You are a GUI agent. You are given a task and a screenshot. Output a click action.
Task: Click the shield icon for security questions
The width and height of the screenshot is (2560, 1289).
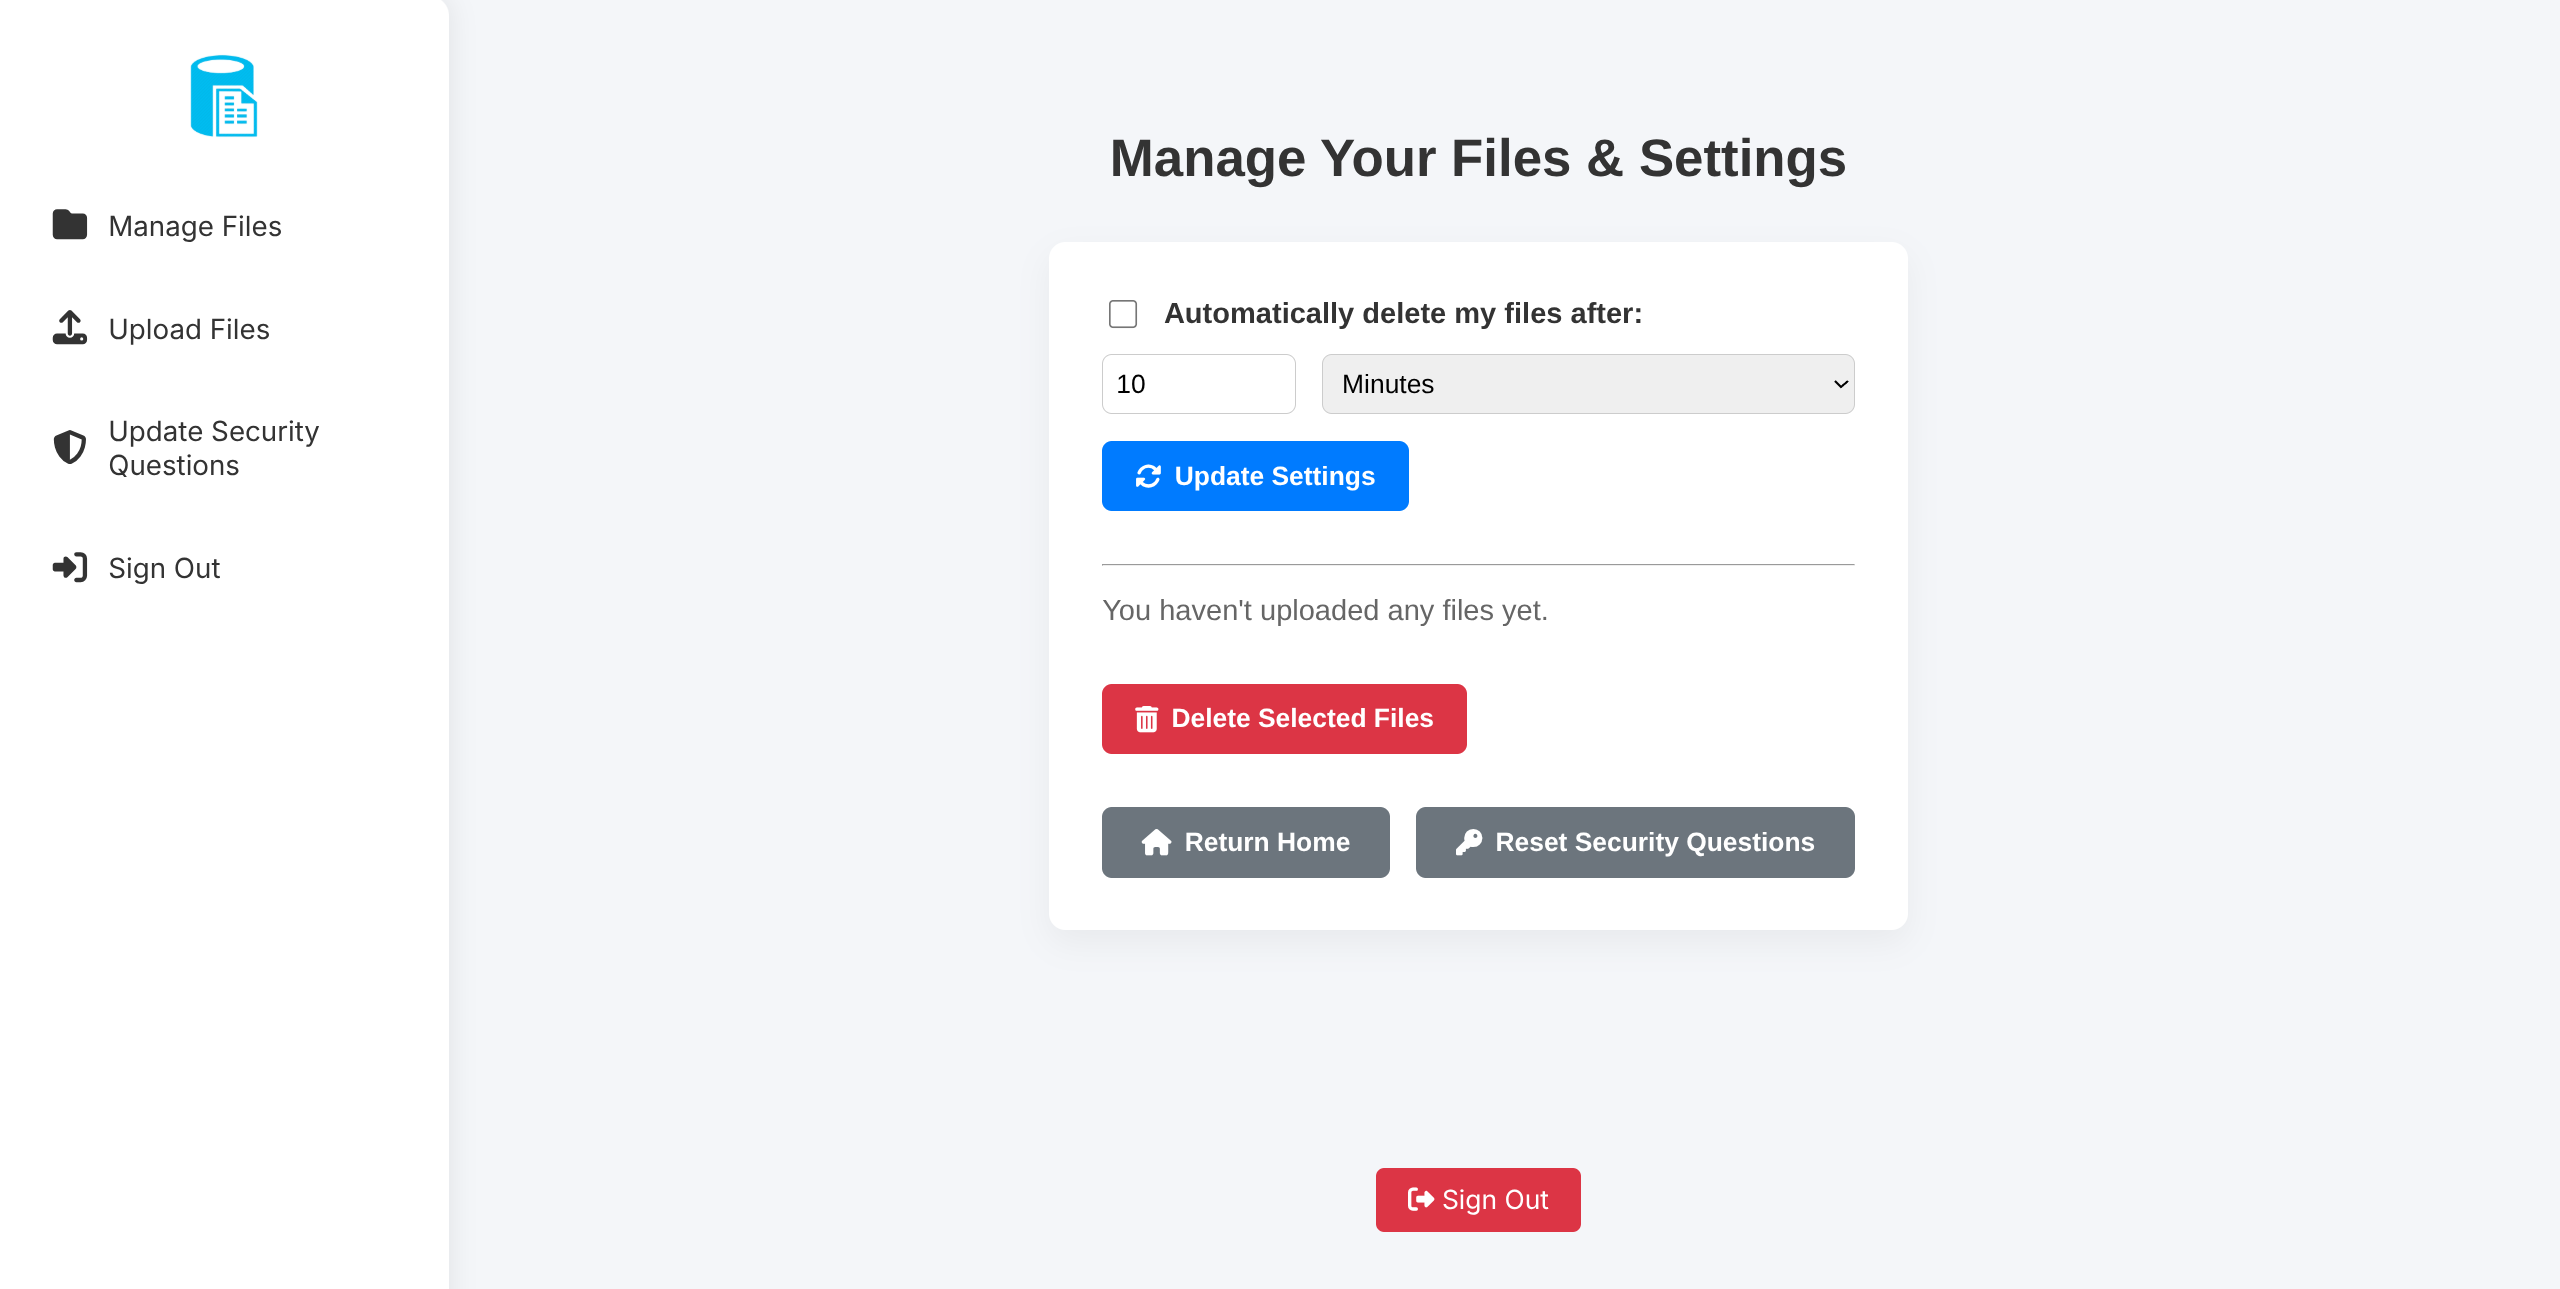[70, 447]
